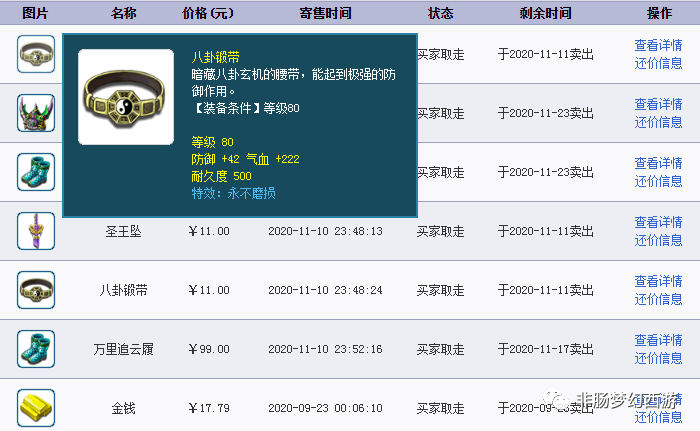700x431 pixels.
Task: Open 查看详情 for the 金钱 listing
Action: tap(658, 399)
